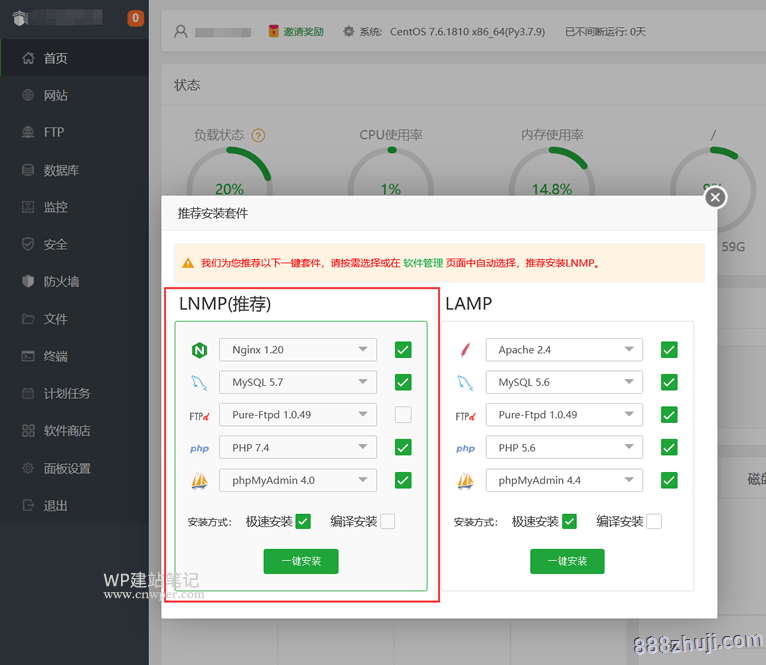Uncheck the phpMyAdmin 4.0 checkbox
Image resolution: width=766 pixels, height=665 pixels.
(403, 480)
